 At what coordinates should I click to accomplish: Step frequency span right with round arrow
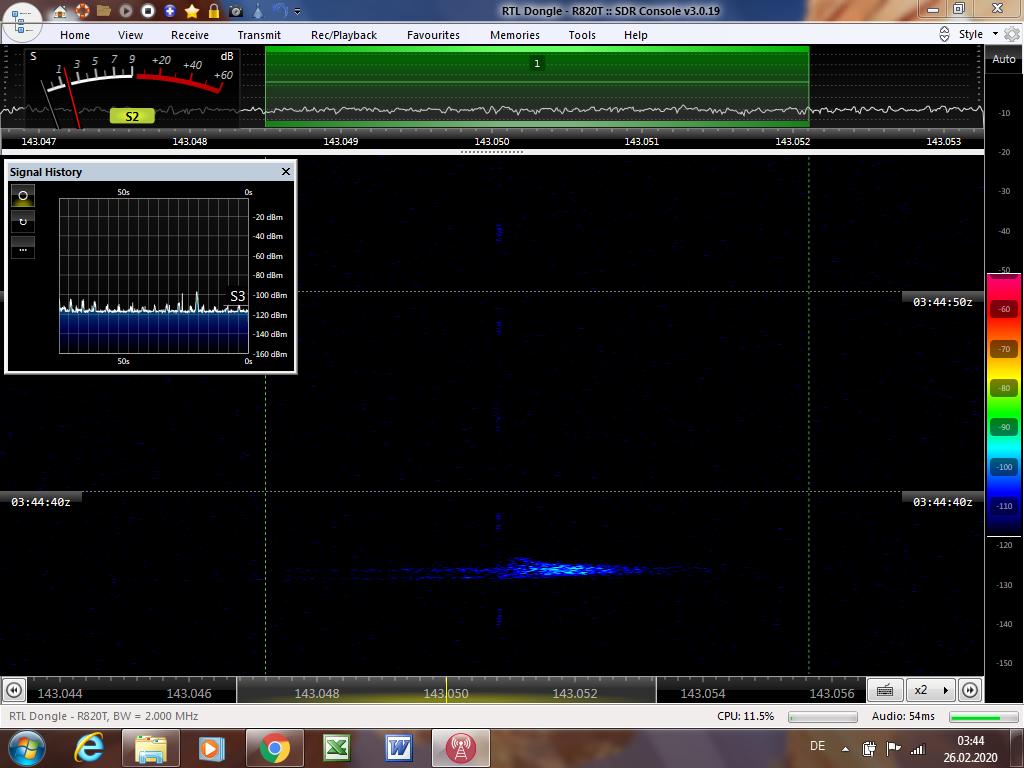coord(970,690)
